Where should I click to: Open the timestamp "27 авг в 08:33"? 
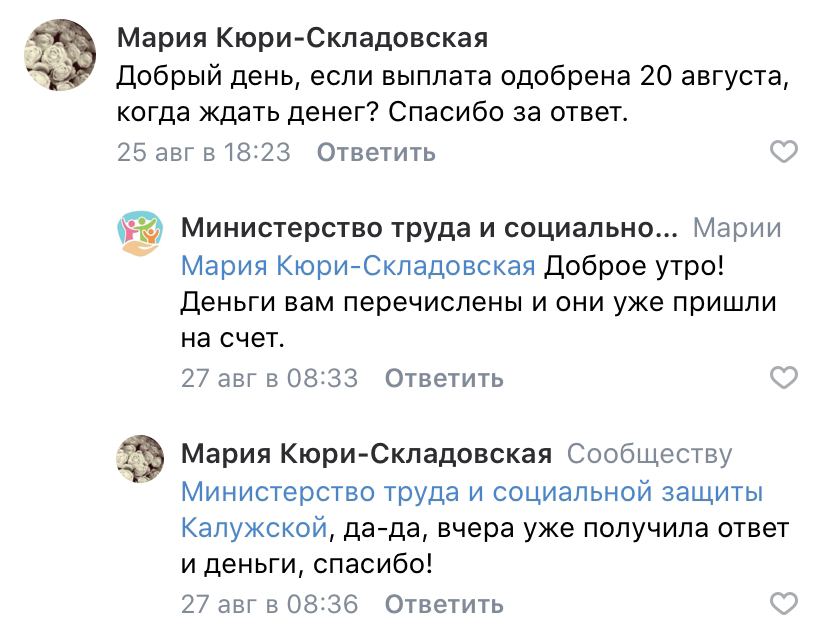point(268,378)
